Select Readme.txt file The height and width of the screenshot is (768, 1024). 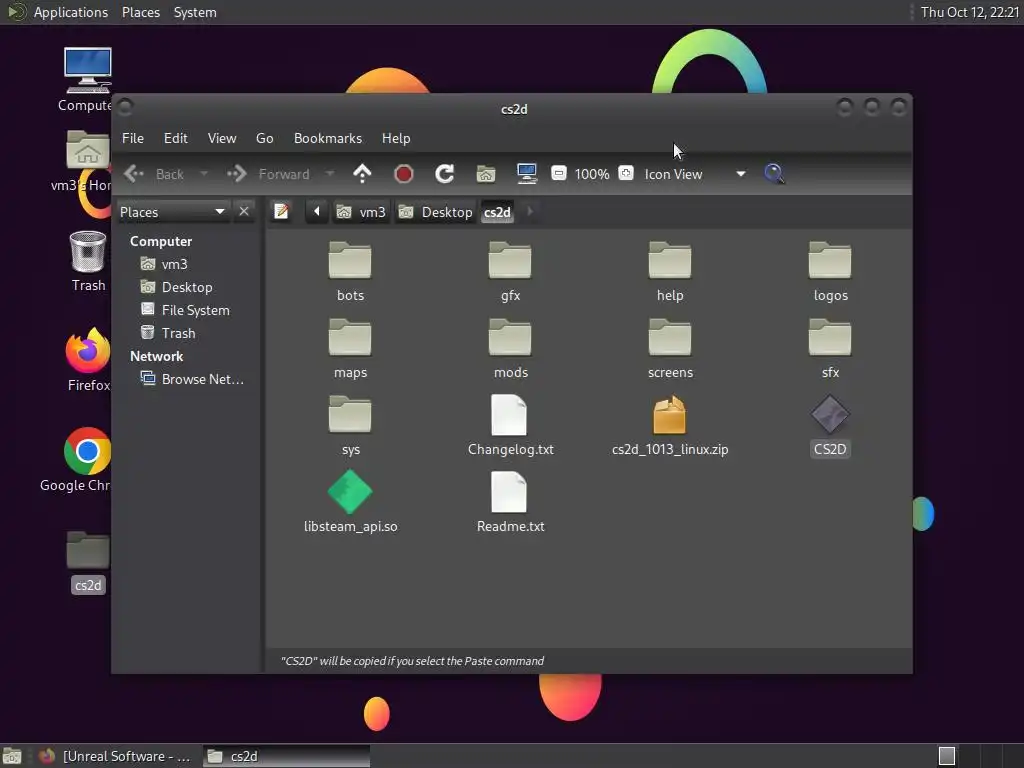coord(510,503)
